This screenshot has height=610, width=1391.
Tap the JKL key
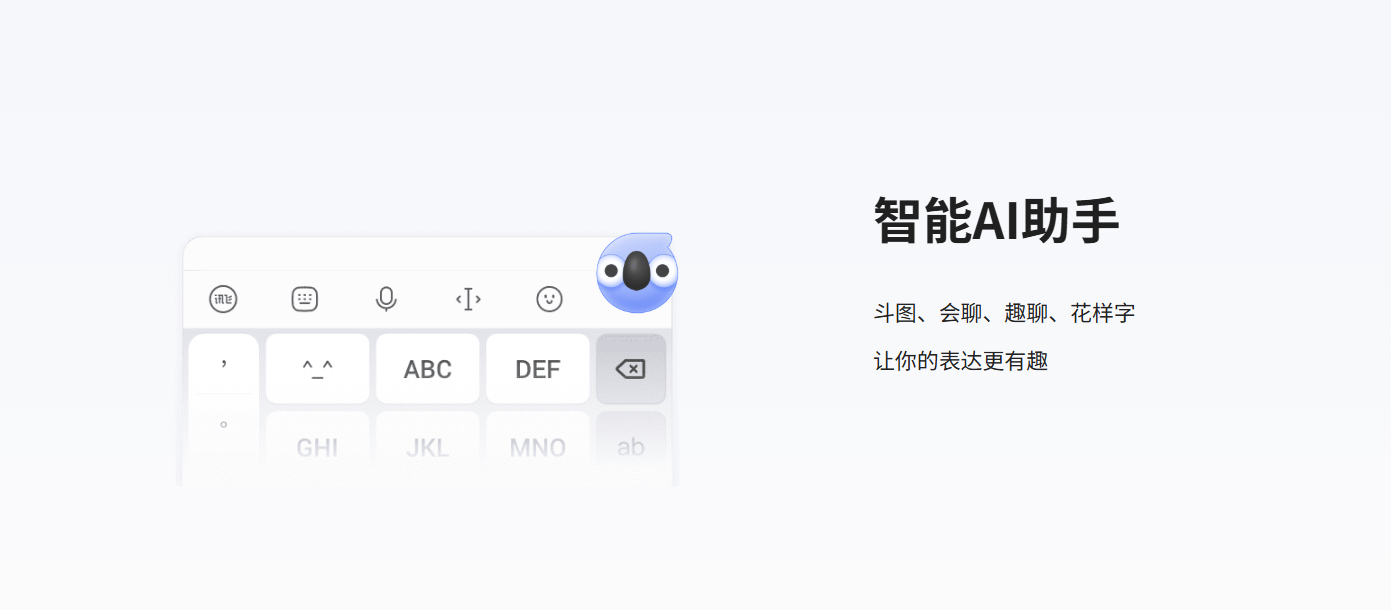tap(428, 447)
